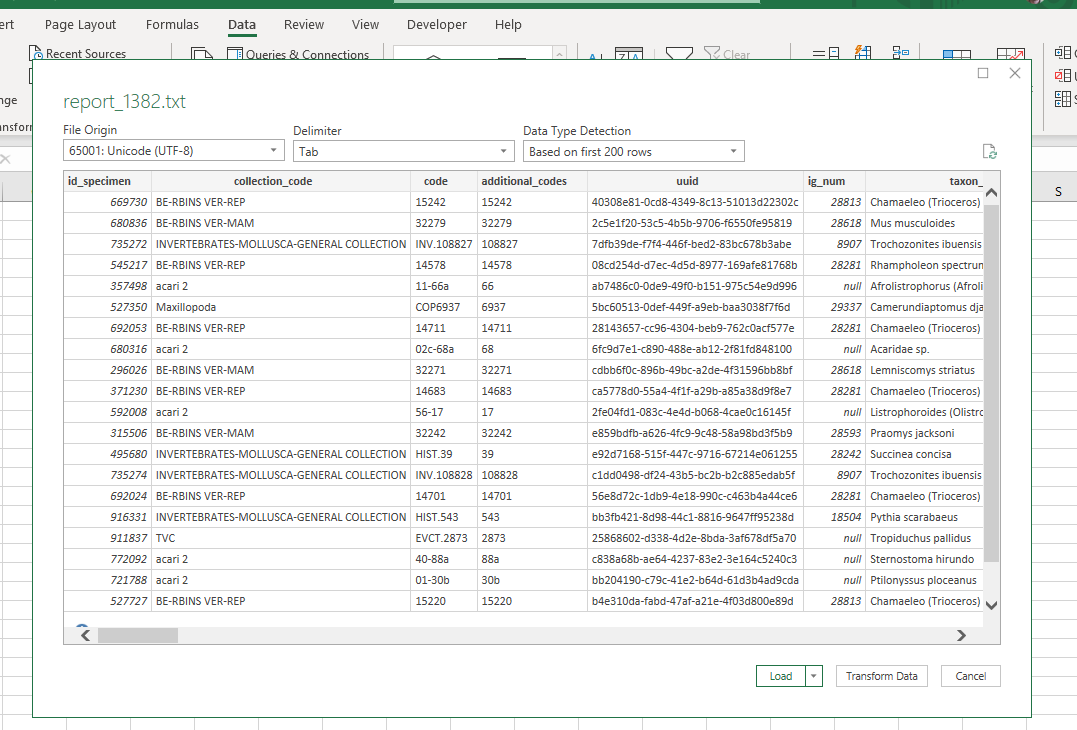Viewport: 1077px width, 730px height.
Task: Select the Filter funnel icon
Action: click(x=679, y=52)
